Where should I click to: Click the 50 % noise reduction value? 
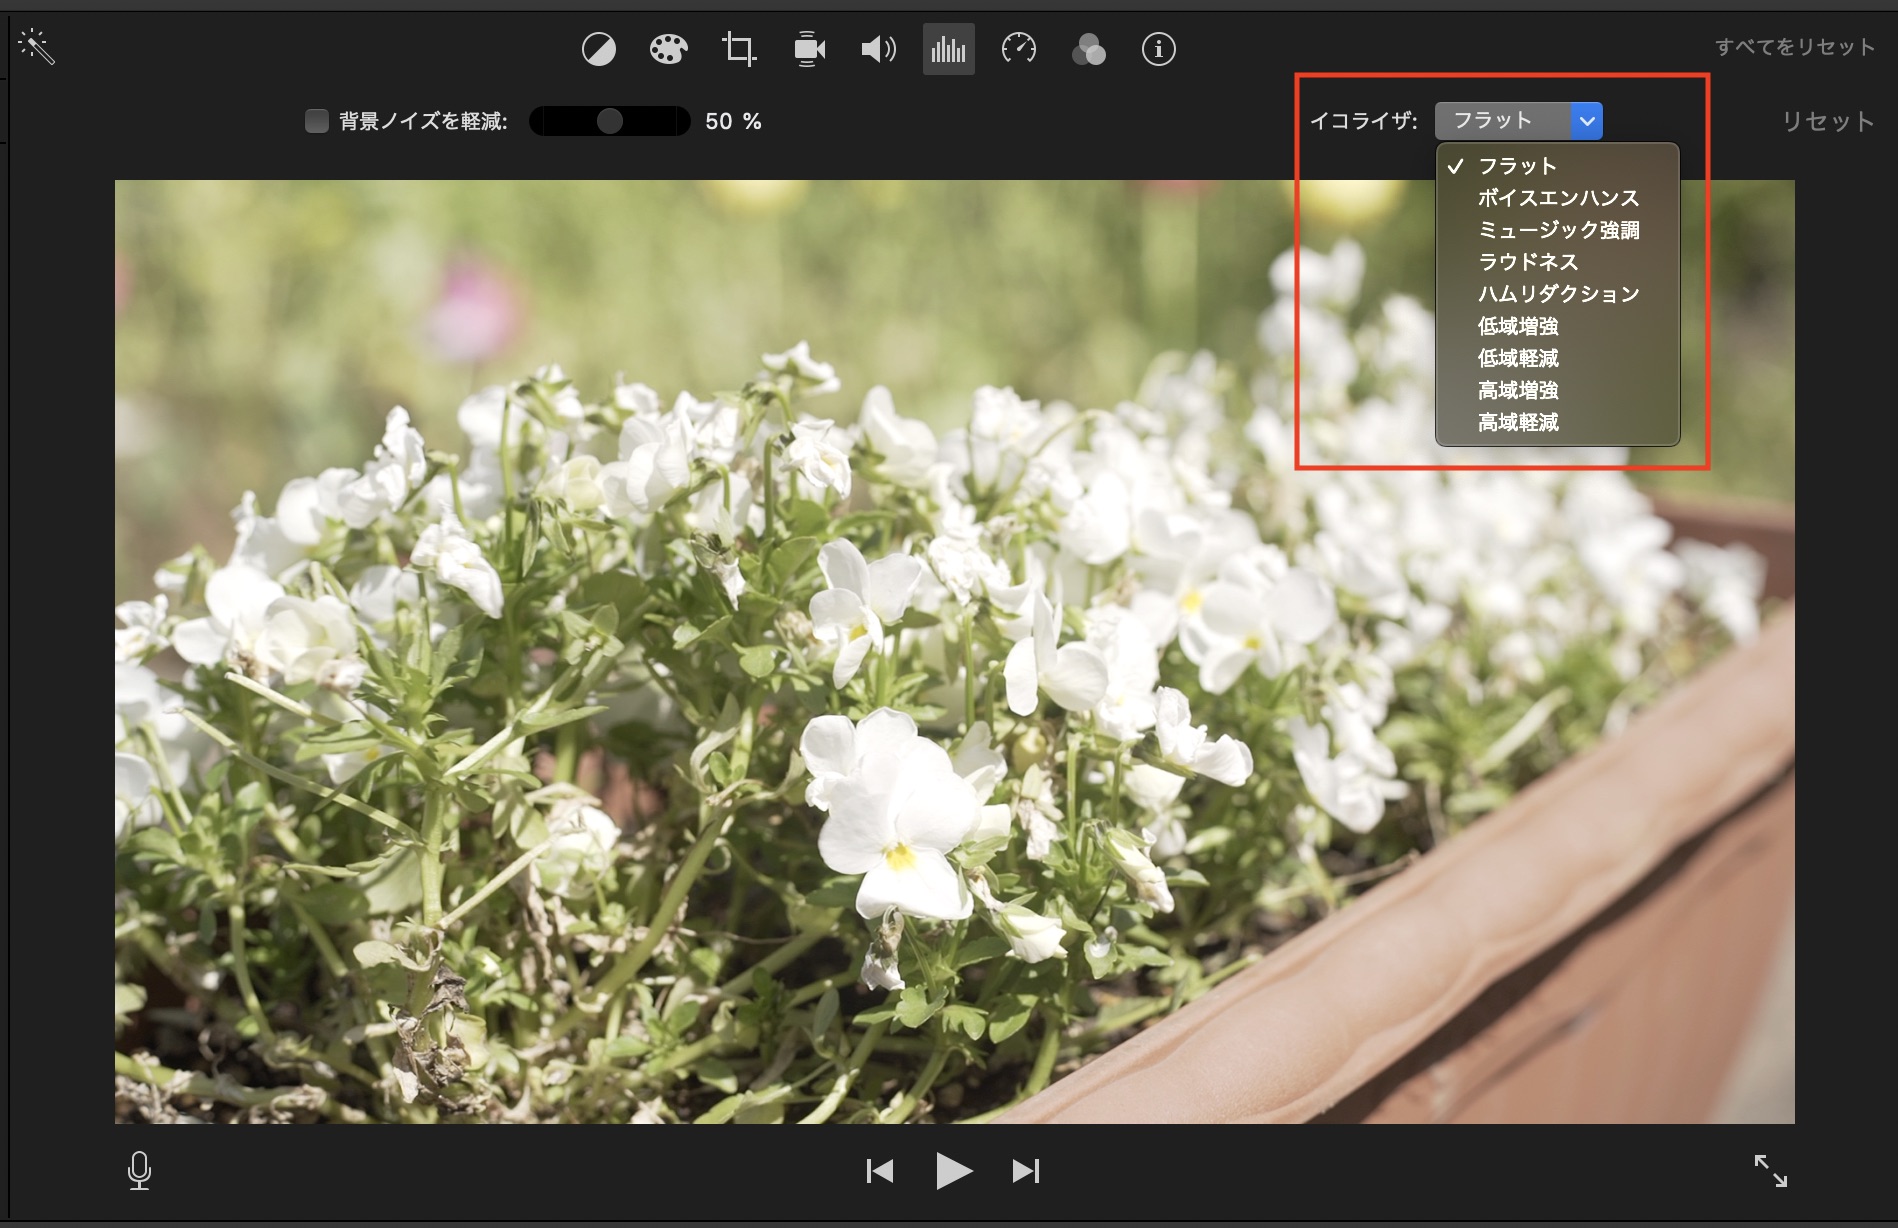pyautogui.click(x=733, y=122)
